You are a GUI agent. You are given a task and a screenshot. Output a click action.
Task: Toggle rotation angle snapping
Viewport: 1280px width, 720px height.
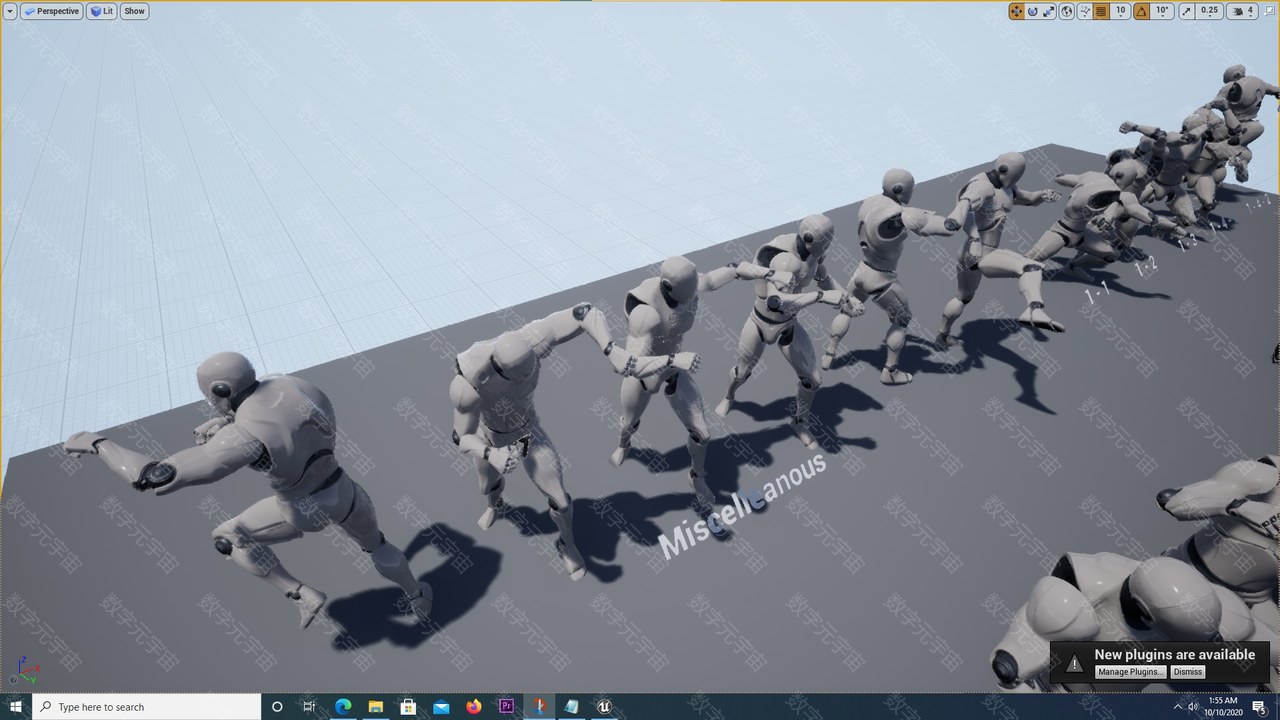[1141, 11]
